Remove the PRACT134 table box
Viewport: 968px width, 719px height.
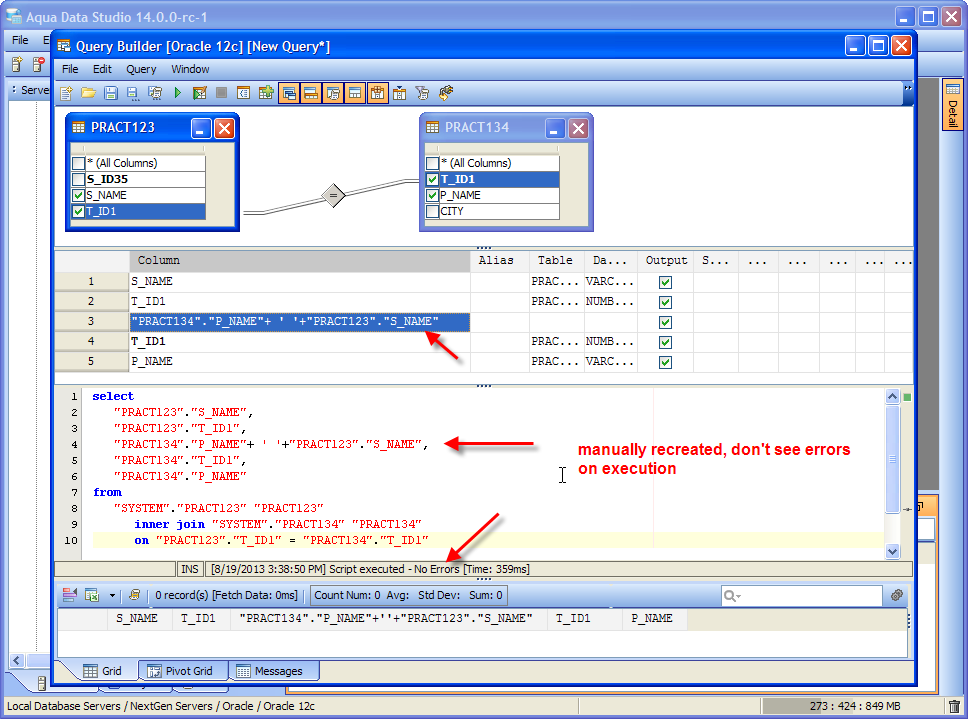coord(578,129)
